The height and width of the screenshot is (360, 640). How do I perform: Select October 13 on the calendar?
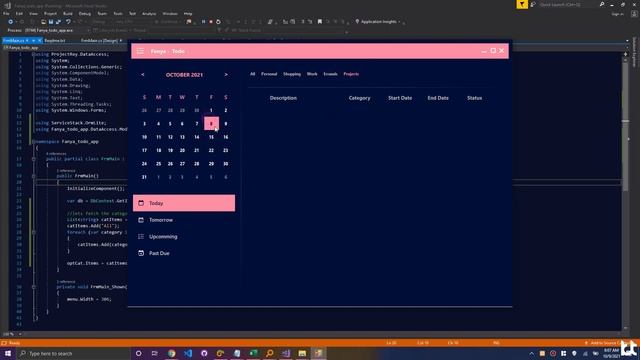tap(182, 137)
